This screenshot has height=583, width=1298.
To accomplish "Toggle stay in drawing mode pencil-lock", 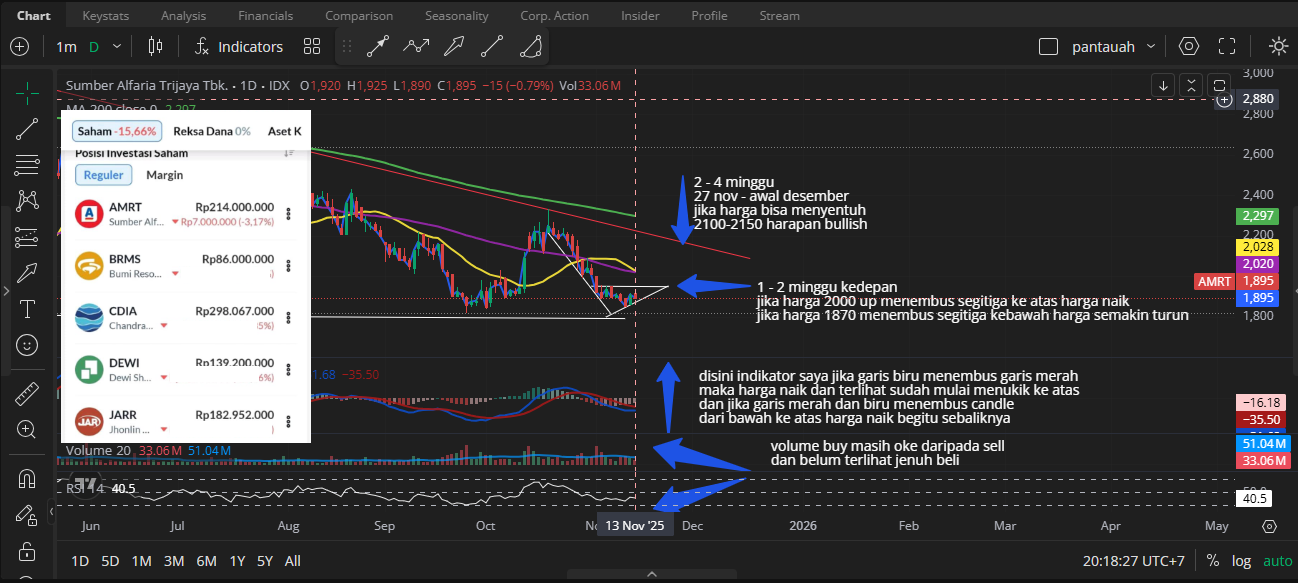I will (x=27, y=514).
